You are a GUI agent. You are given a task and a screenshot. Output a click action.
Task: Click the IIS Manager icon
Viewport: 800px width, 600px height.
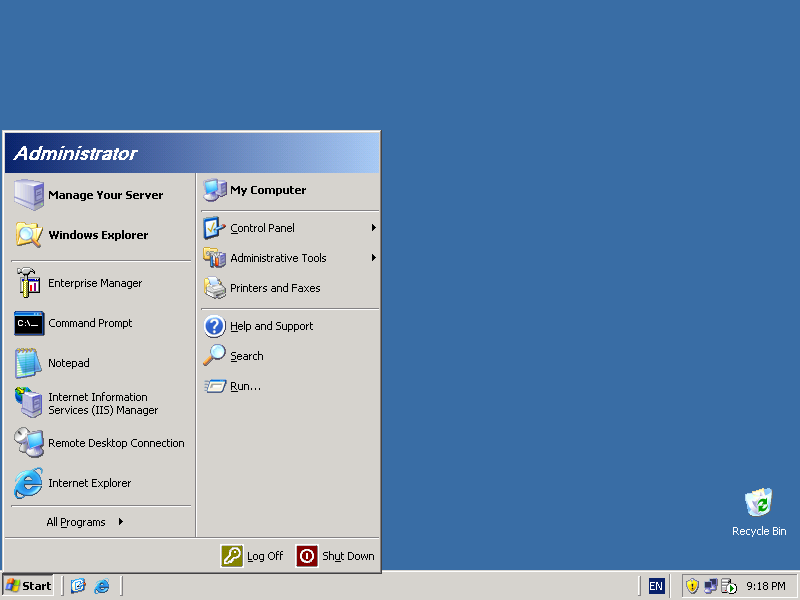(29, 403)
